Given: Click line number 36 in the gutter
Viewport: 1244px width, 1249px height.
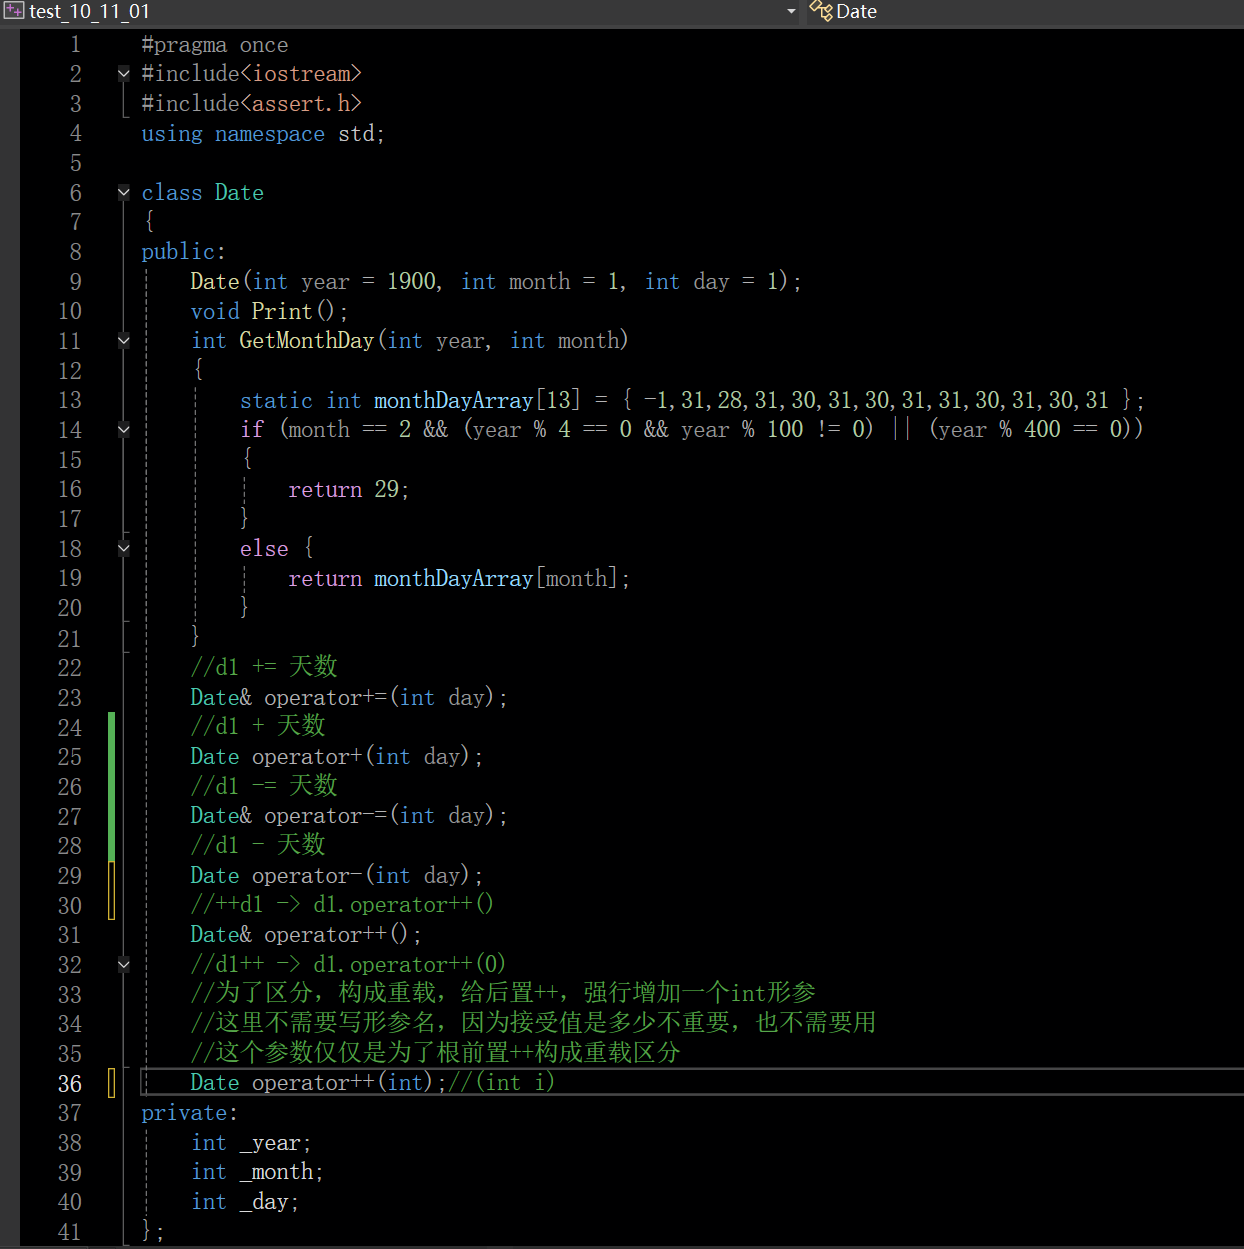Looking at the screenshot, I should coord(69,1083).
